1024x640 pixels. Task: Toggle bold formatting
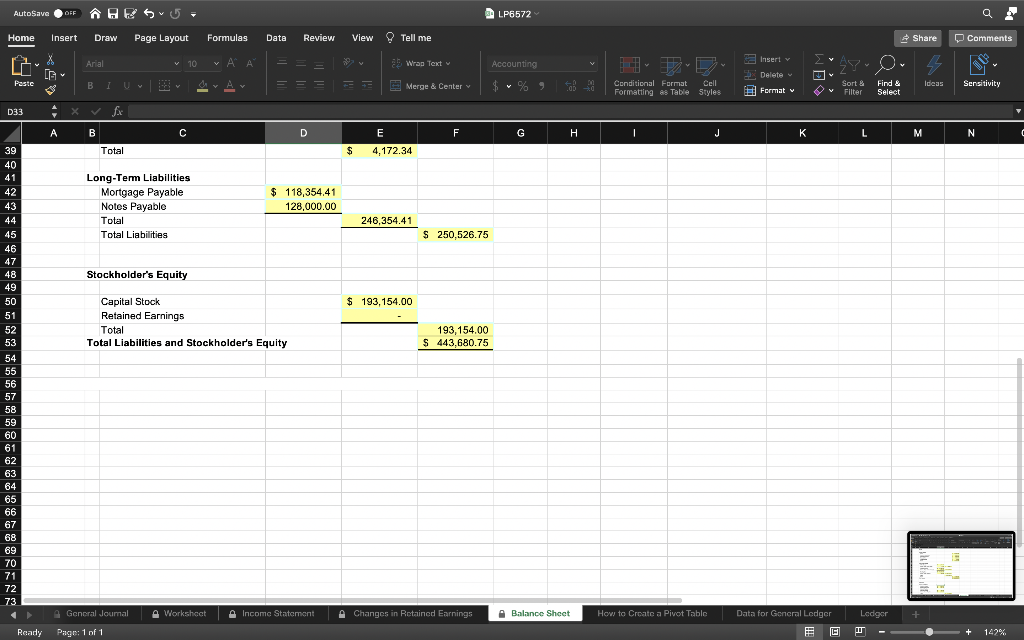(90, 86)
